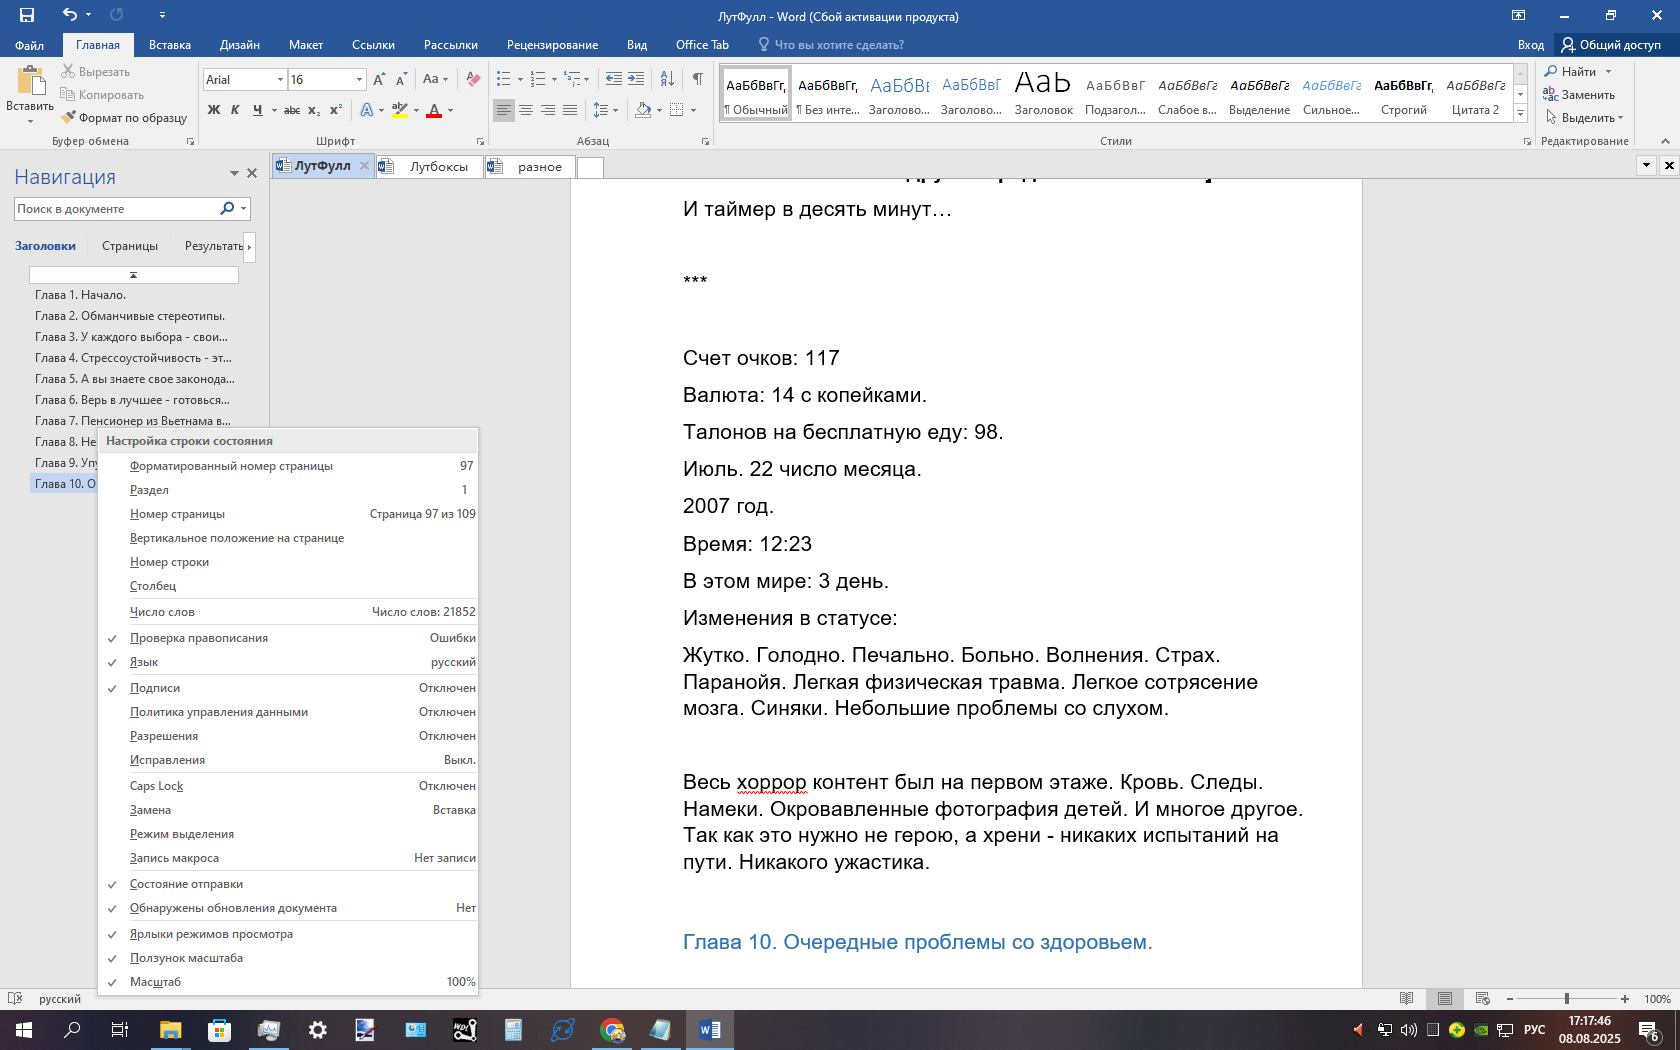
Task: Click the Поиск в документе search field
Action: [115, 209]
